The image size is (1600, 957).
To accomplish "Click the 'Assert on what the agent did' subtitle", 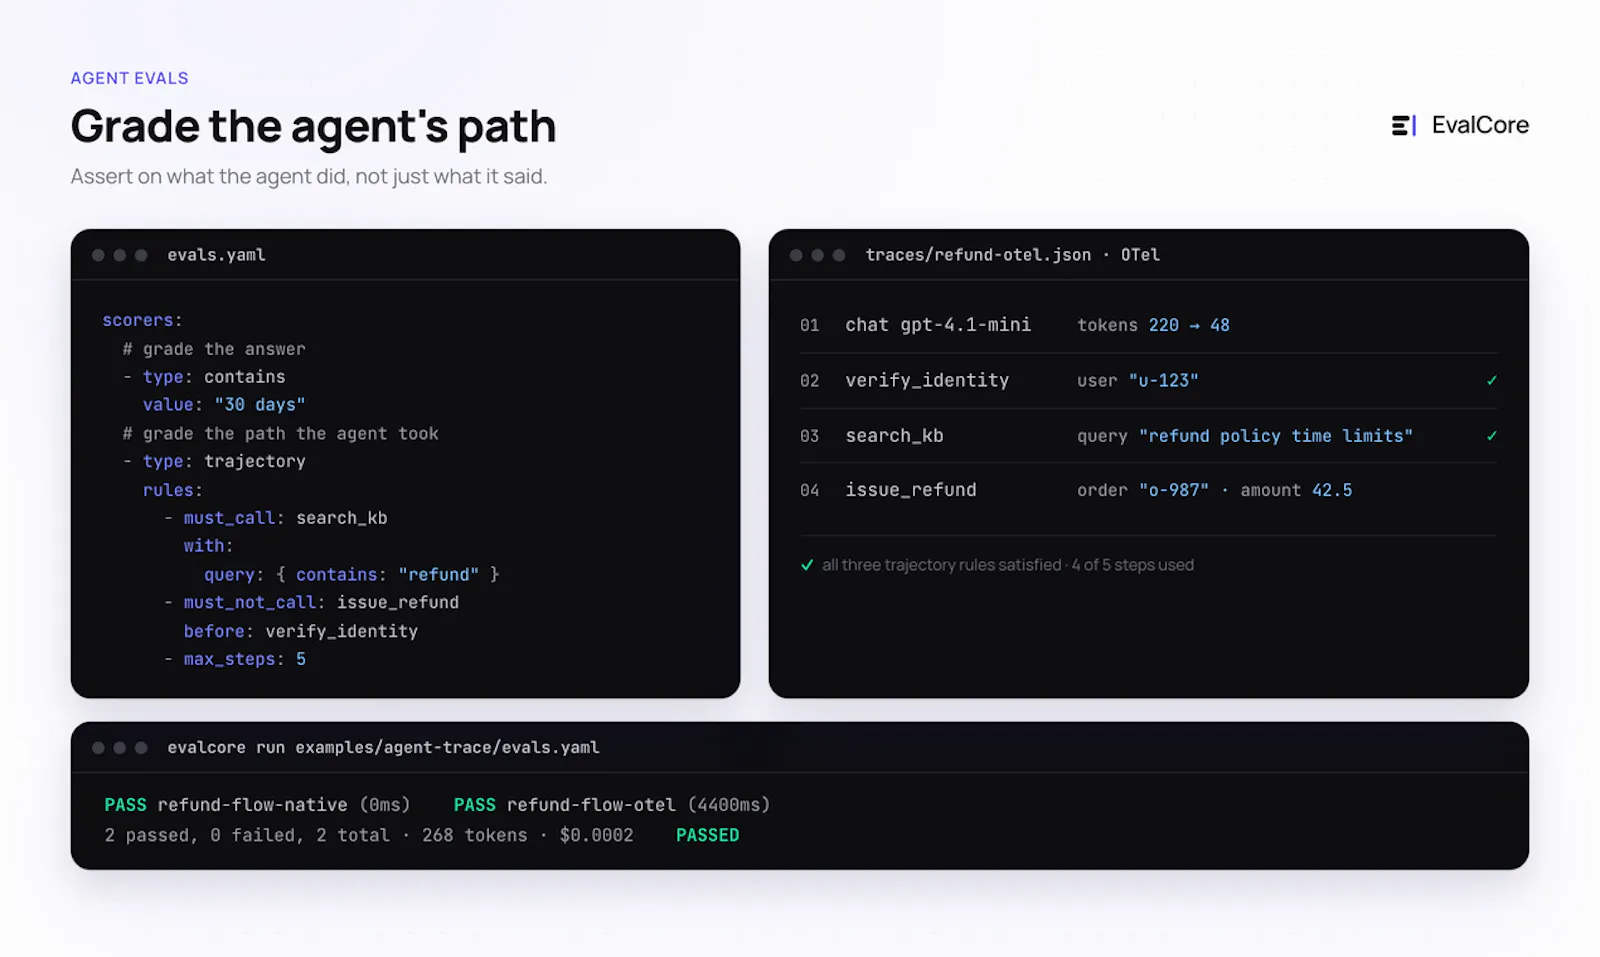I will [x=309, y=177].
